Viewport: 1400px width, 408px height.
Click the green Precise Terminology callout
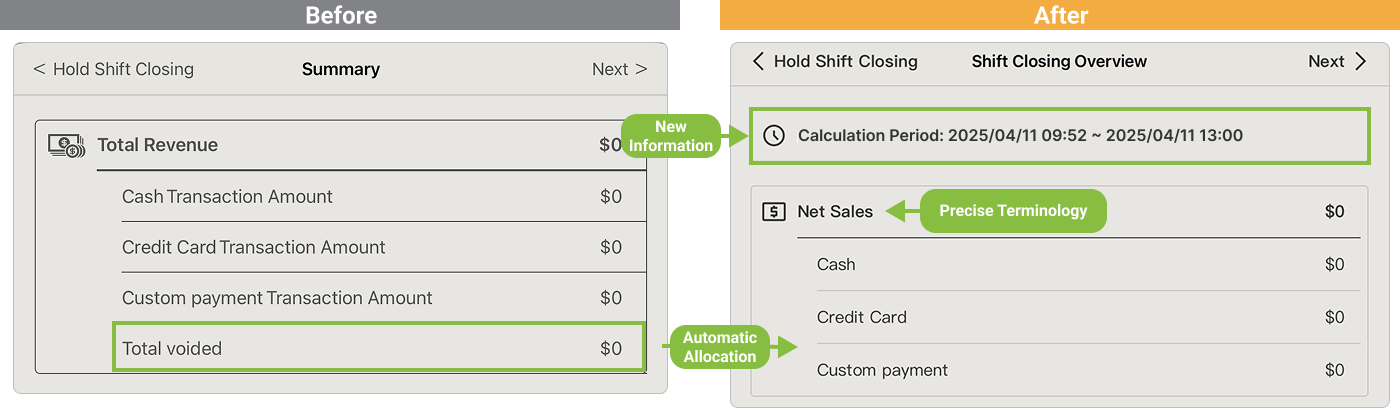1012,211
